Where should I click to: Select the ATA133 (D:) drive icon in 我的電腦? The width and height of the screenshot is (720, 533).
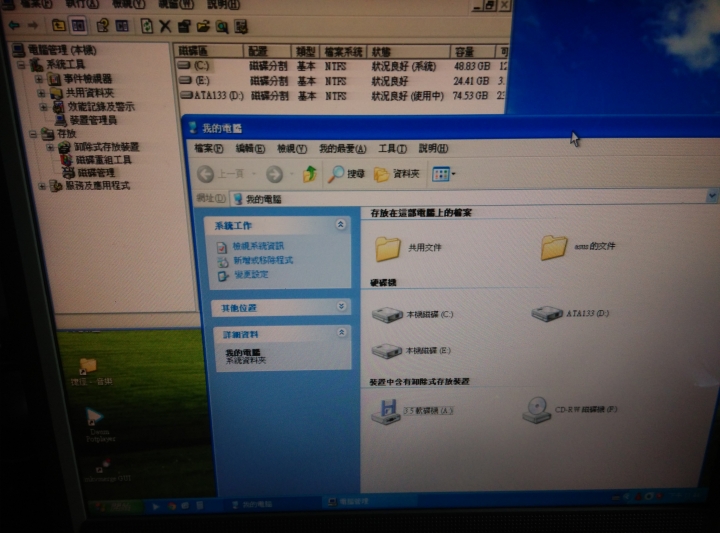(x=546, y=314)
